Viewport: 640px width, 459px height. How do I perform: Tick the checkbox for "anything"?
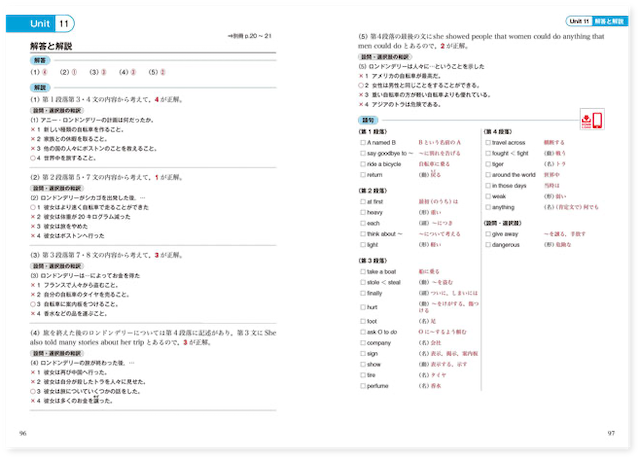(x=488, y=207)
